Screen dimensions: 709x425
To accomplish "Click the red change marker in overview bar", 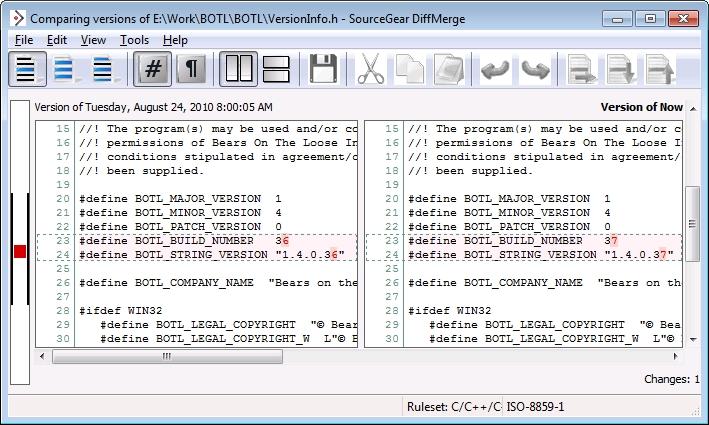I will 20,251.
